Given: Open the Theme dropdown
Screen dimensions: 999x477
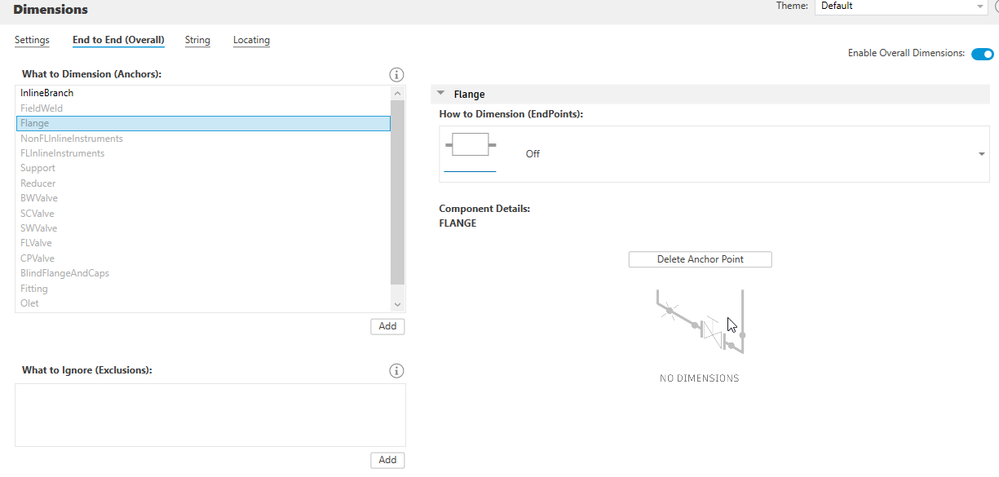Looking at the screenshot, I should [x=900, y=6].
